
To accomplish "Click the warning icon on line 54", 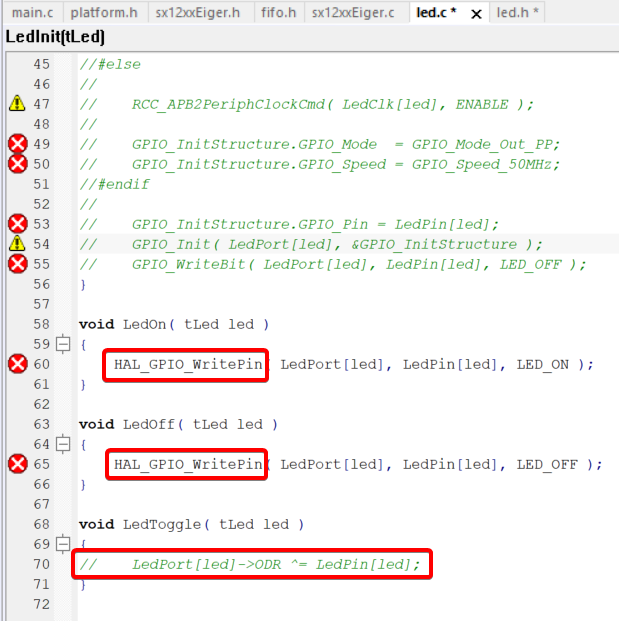I will (x=17, y=244).
